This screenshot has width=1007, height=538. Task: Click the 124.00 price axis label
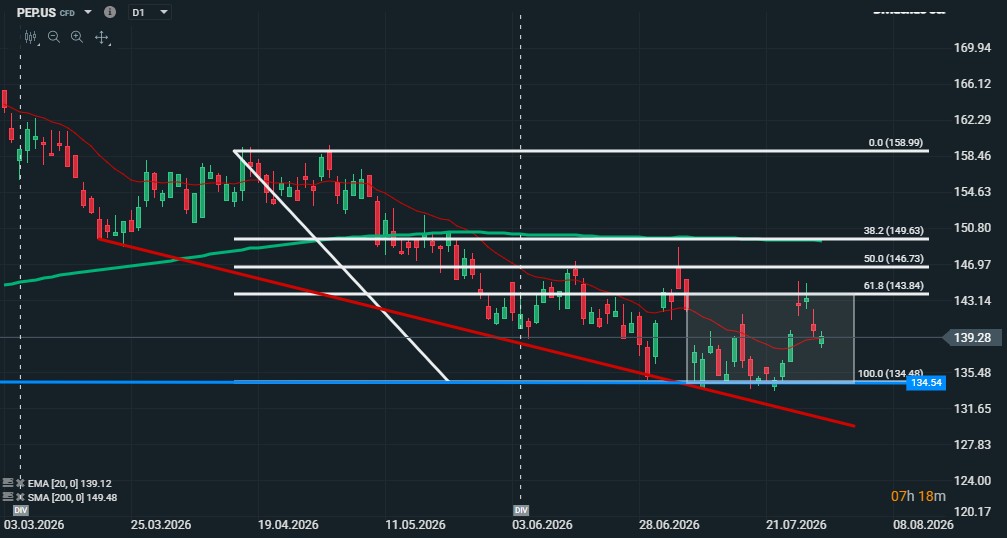point(972,480)
